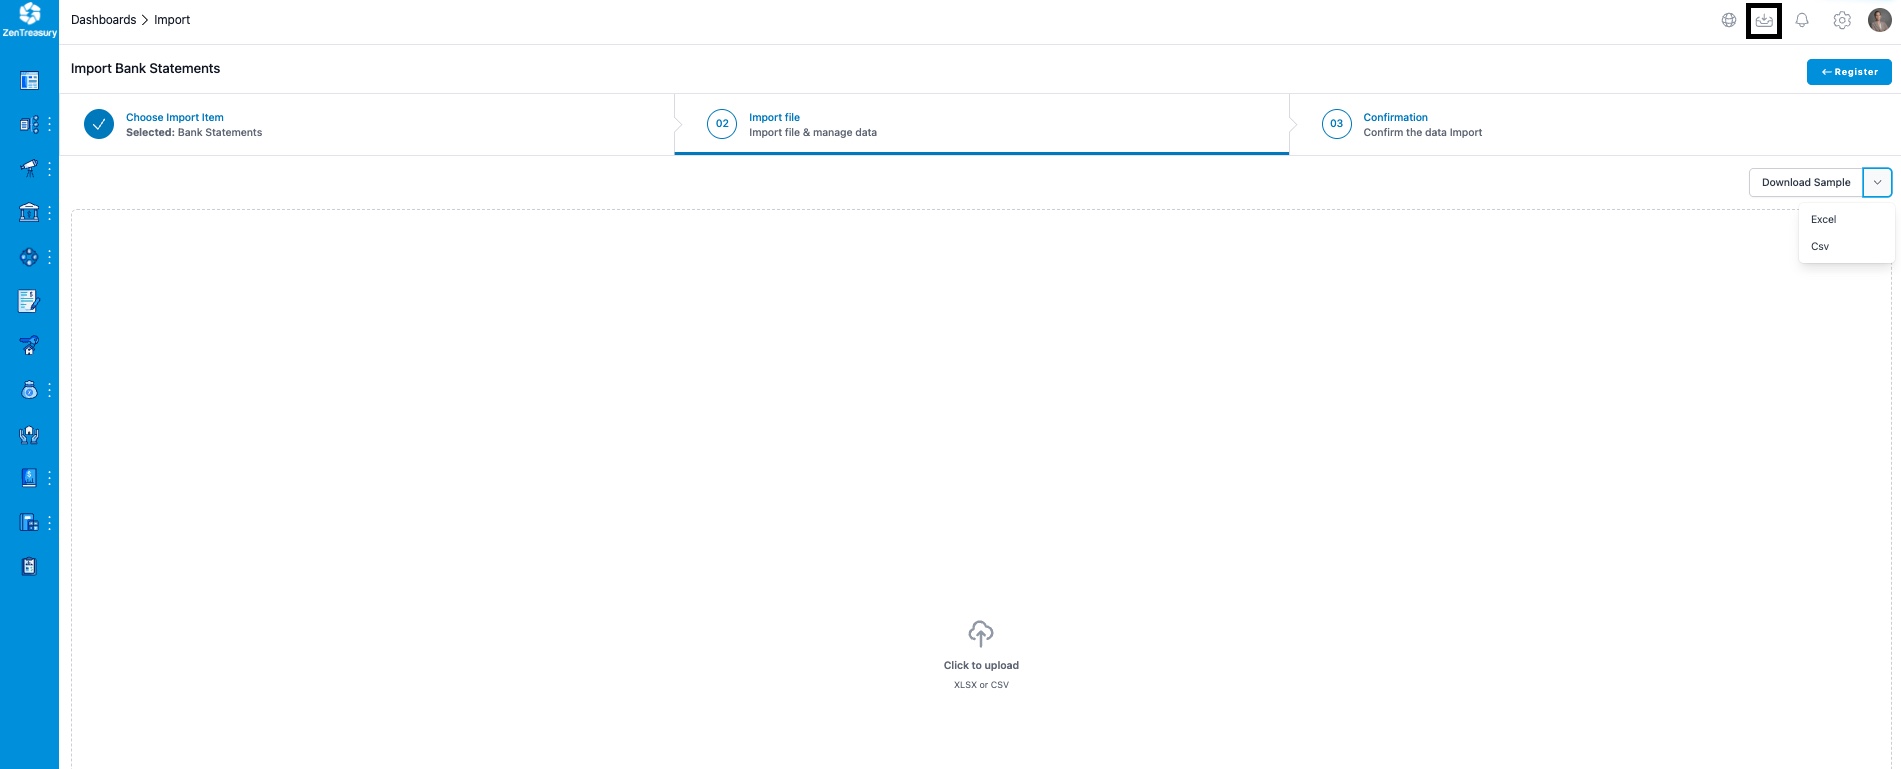The image size is (1901, 769).
Task: Click the Register button
Action: (x=1849, y=72)
